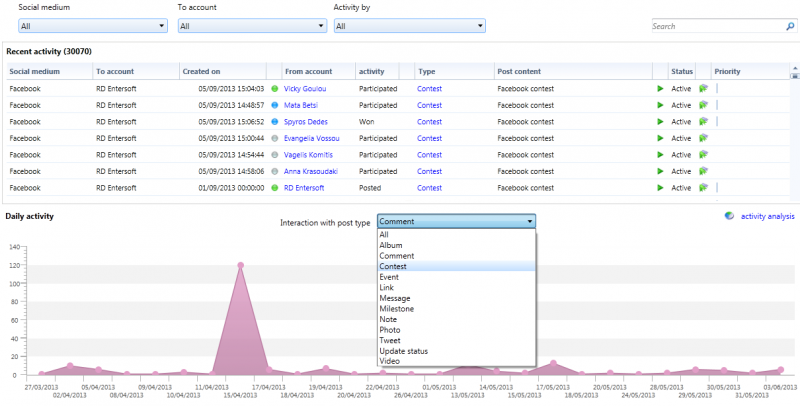
Task: Select Album in post type list
Action: pyautogui.click(x=457, y=245)
